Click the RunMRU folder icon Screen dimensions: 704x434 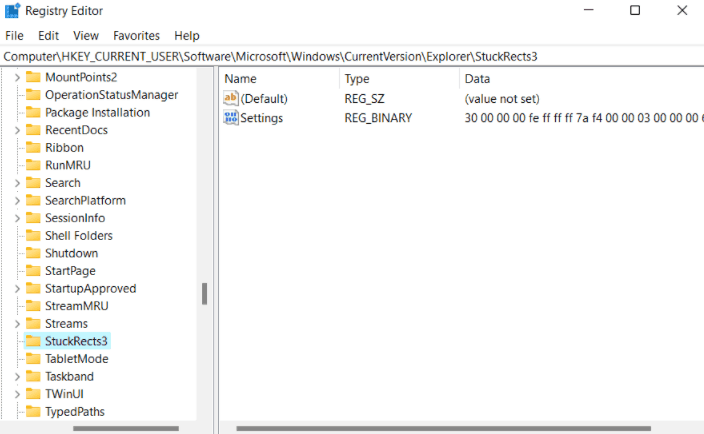click(33, 165)
